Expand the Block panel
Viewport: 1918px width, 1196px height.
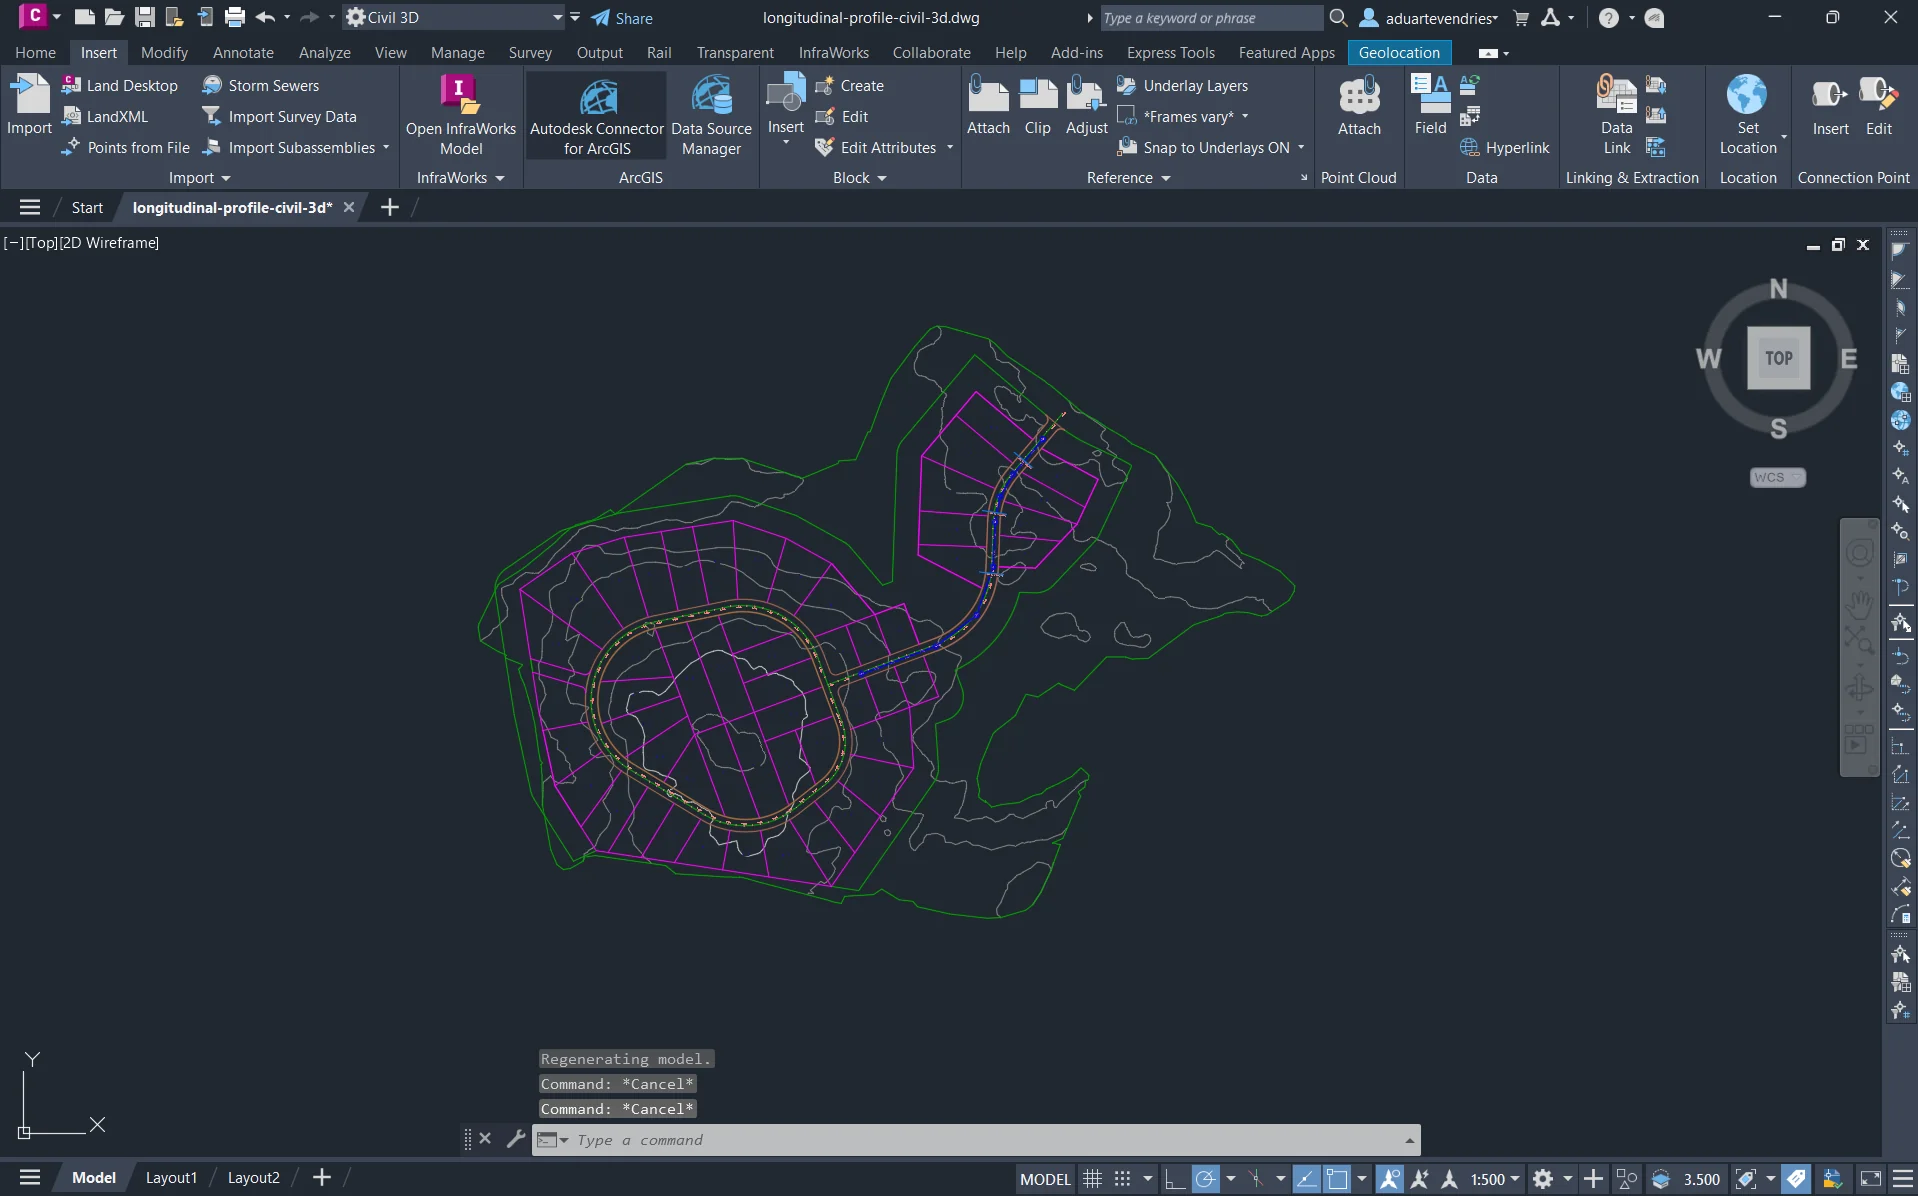[x=860, y=178]
